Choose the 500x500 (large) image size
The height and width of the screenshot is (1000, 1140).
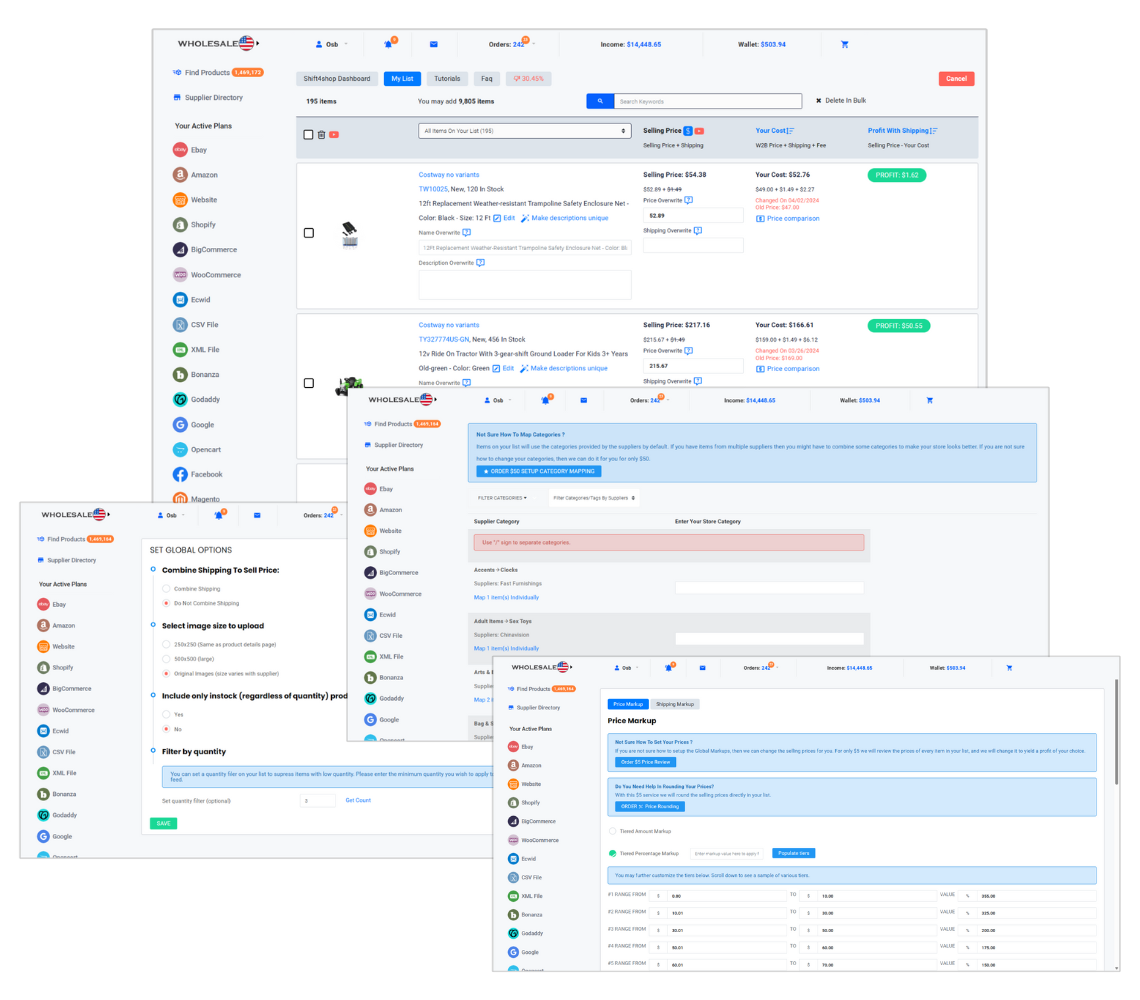click(166, 659)
